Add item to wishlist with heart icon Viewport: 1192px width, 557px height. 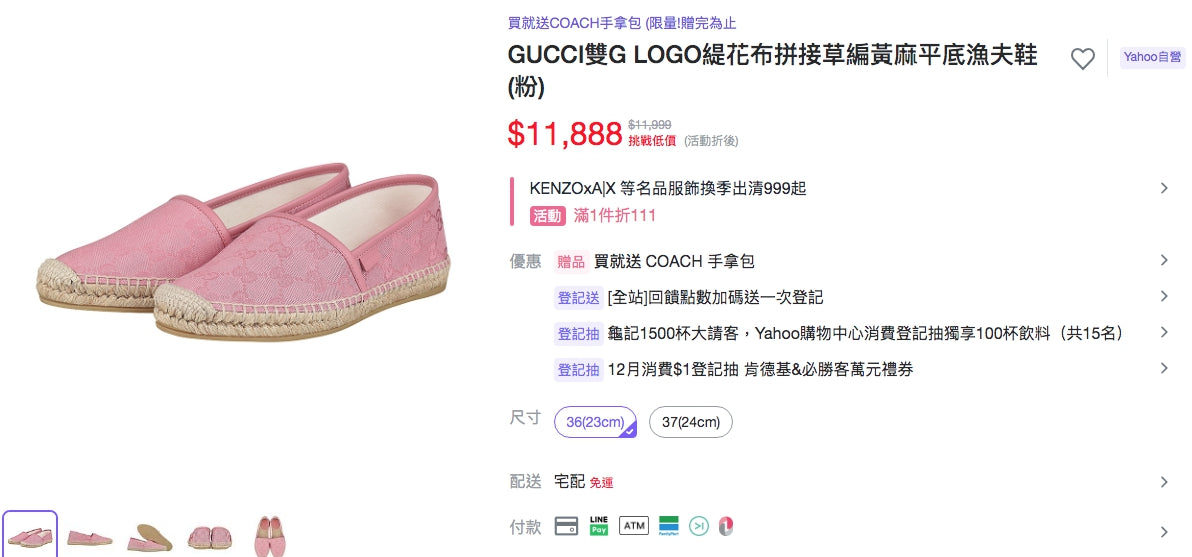coord(1082,59)
